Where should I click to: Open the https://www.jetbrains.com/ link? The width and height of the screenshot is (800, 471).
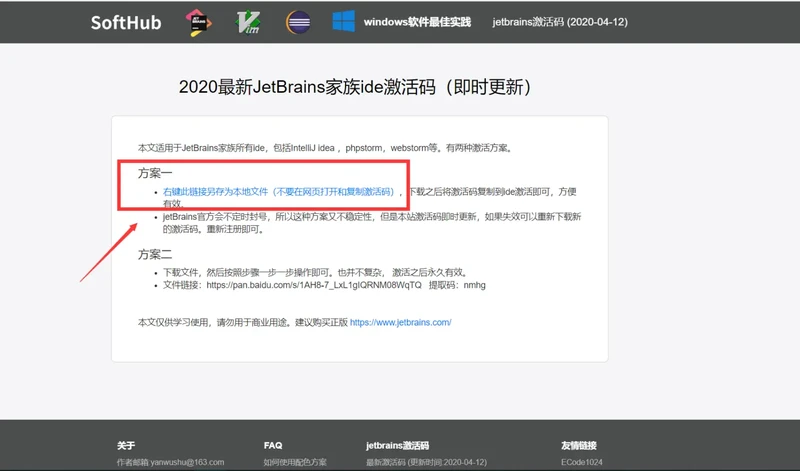400,323
